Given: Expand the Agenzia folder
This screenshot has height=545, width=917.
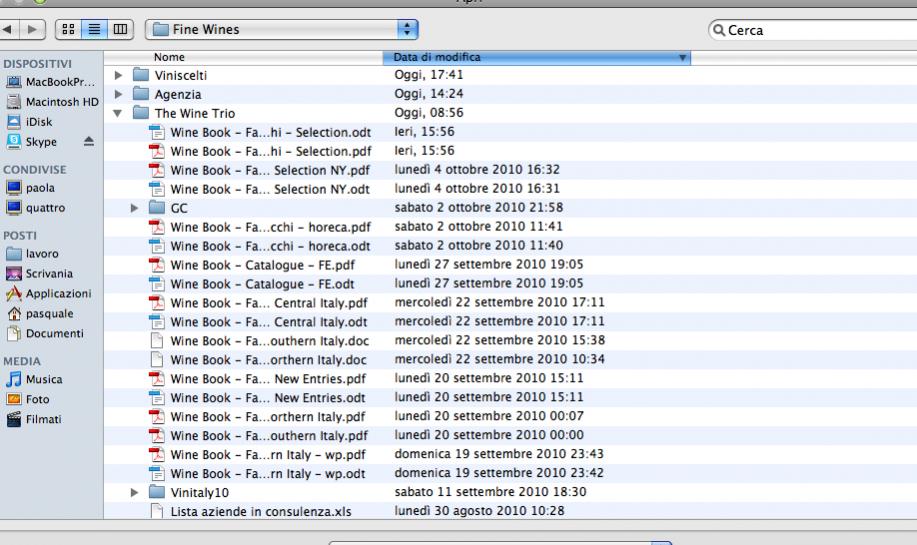Looking at the screenshot, I should pyautogui.click(x=118, y=94).
